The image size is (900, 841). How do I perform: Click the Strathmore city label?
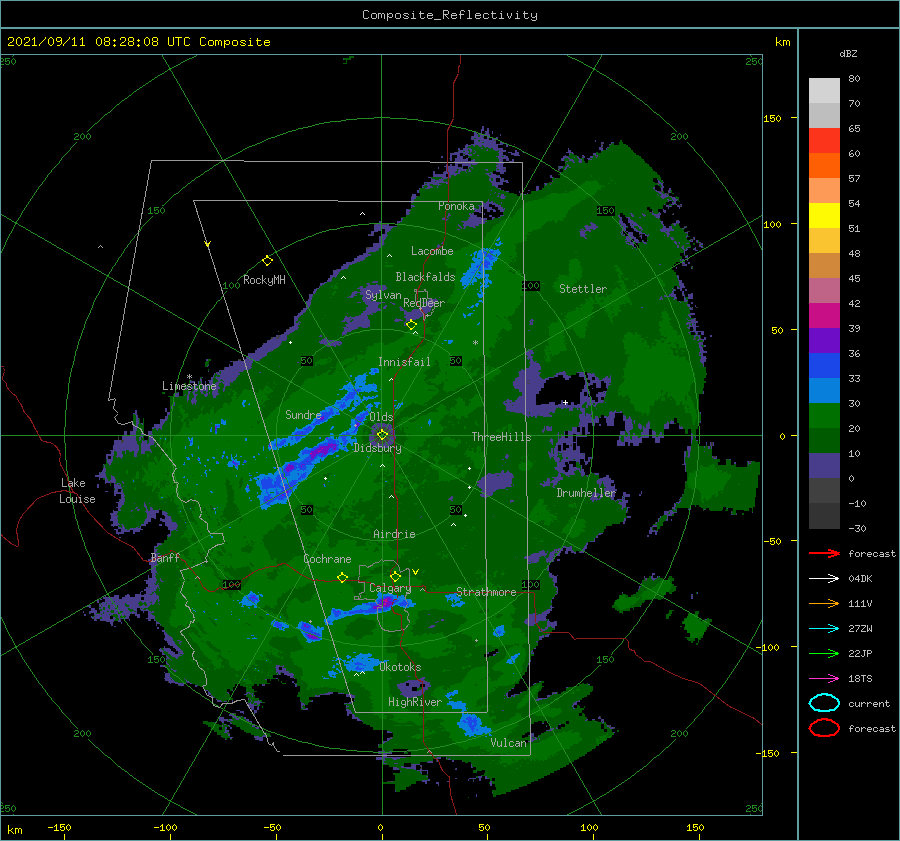coord(486,592)
